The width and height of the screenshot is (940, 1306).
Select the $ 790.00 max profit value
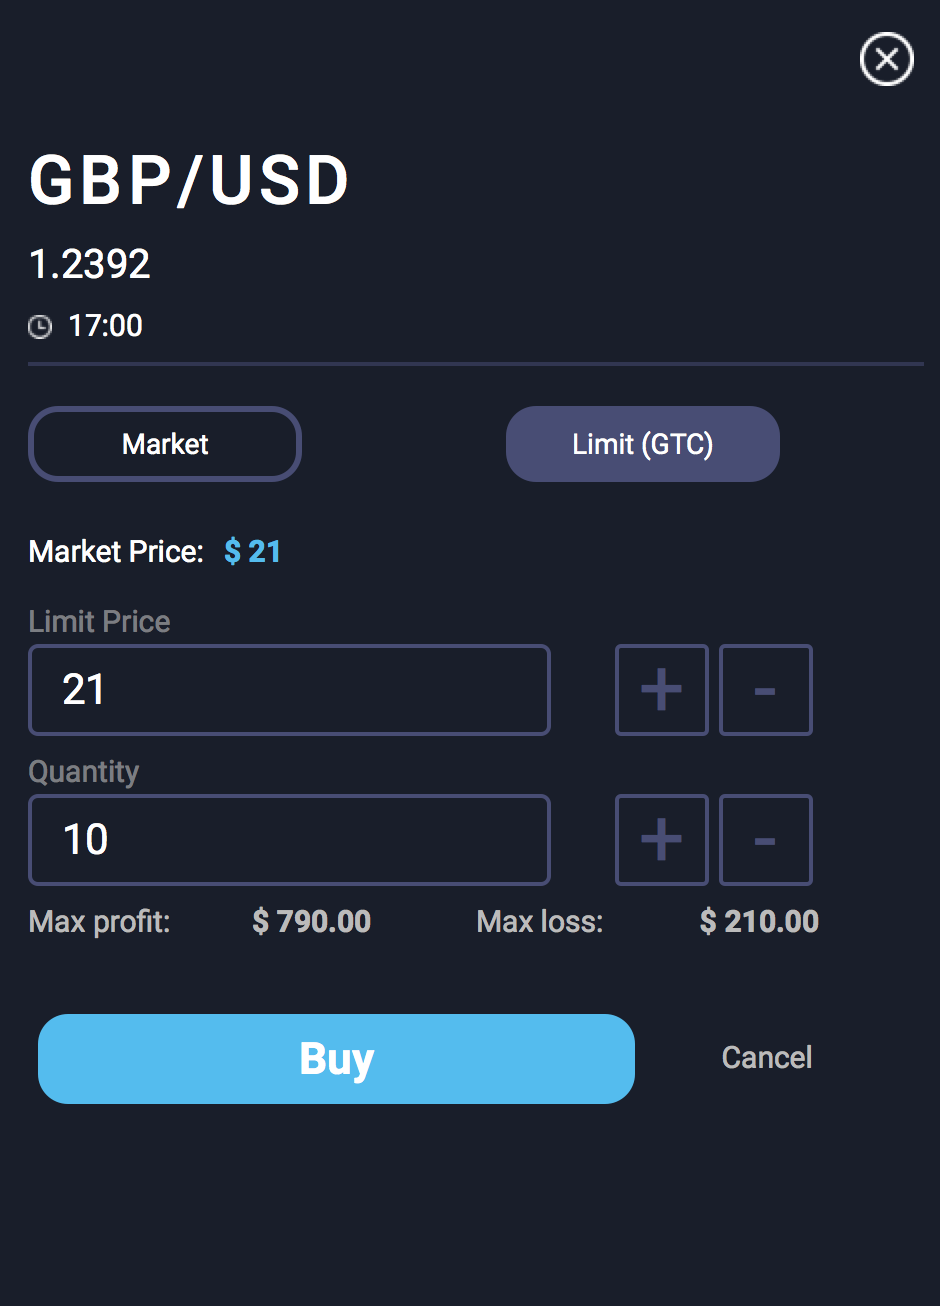pos(311,921)
